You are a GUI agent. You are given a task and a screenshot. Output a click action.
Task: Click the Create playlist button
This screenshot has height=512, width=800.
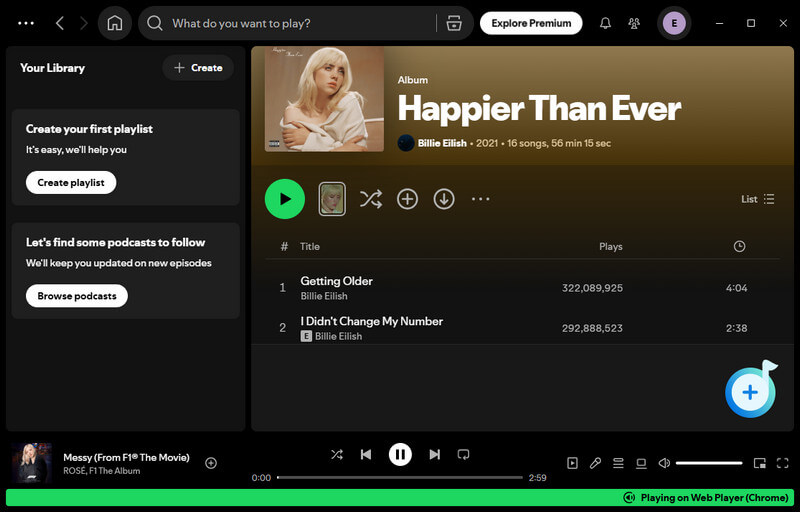click(x=71, y=182)
